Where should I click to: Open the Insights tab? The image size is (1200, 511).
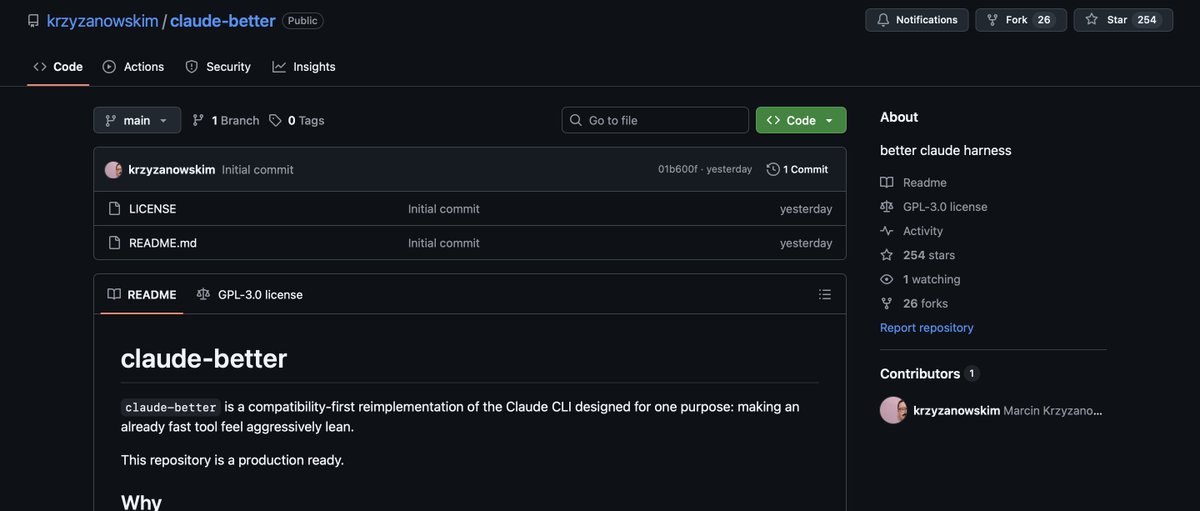304,67
